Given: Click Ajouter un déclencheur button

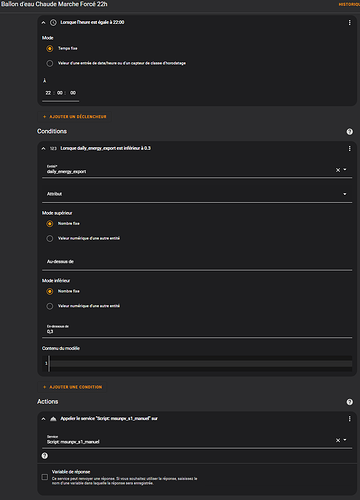Looking at the screenshot, I should (x=75, y=117).
